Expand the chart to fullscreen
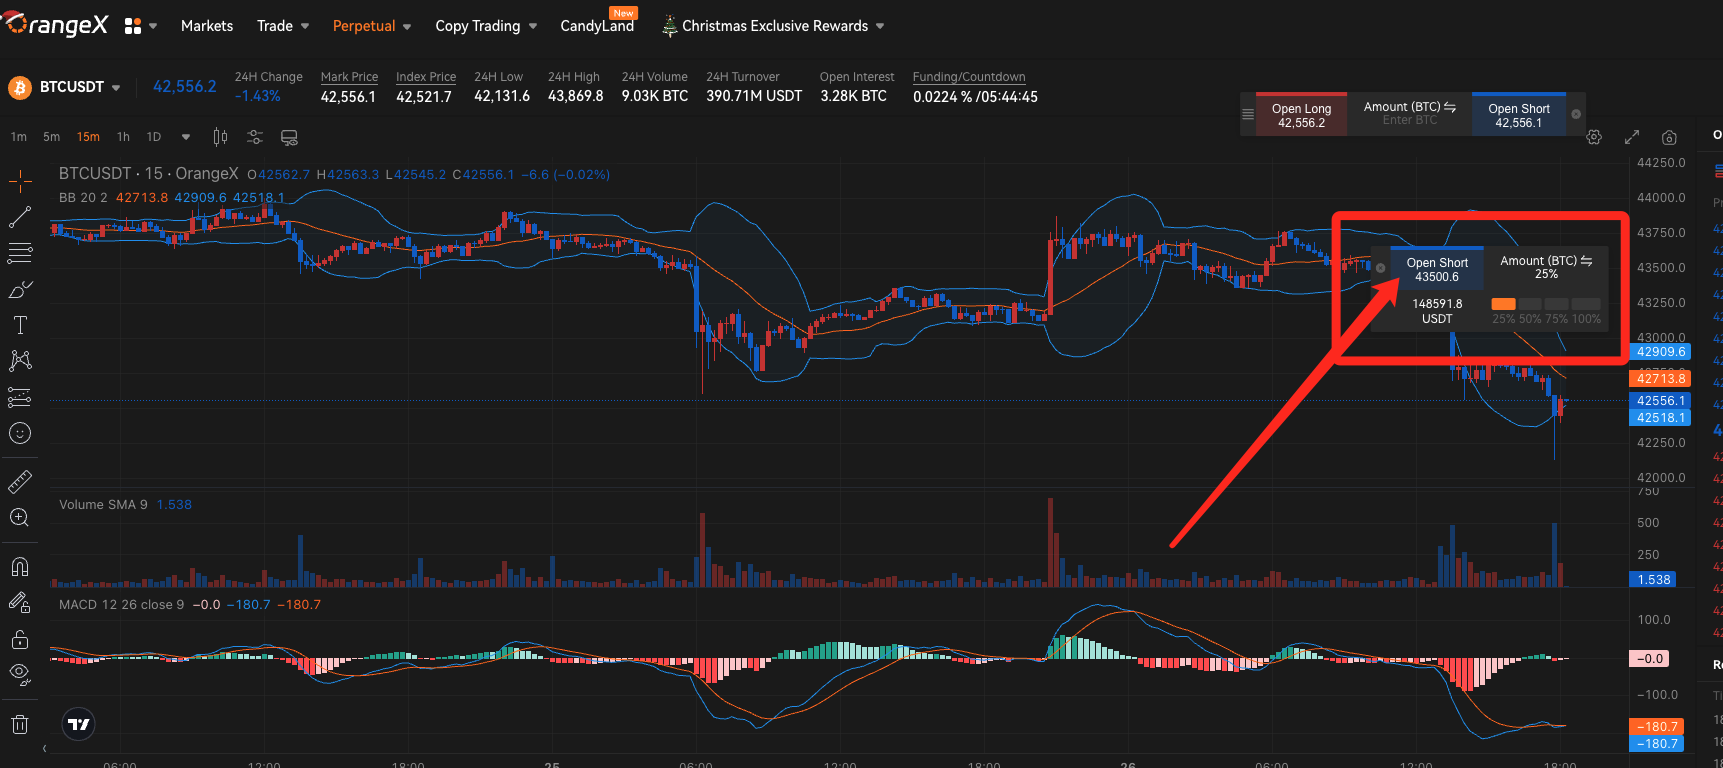 tap(1632, 137)
